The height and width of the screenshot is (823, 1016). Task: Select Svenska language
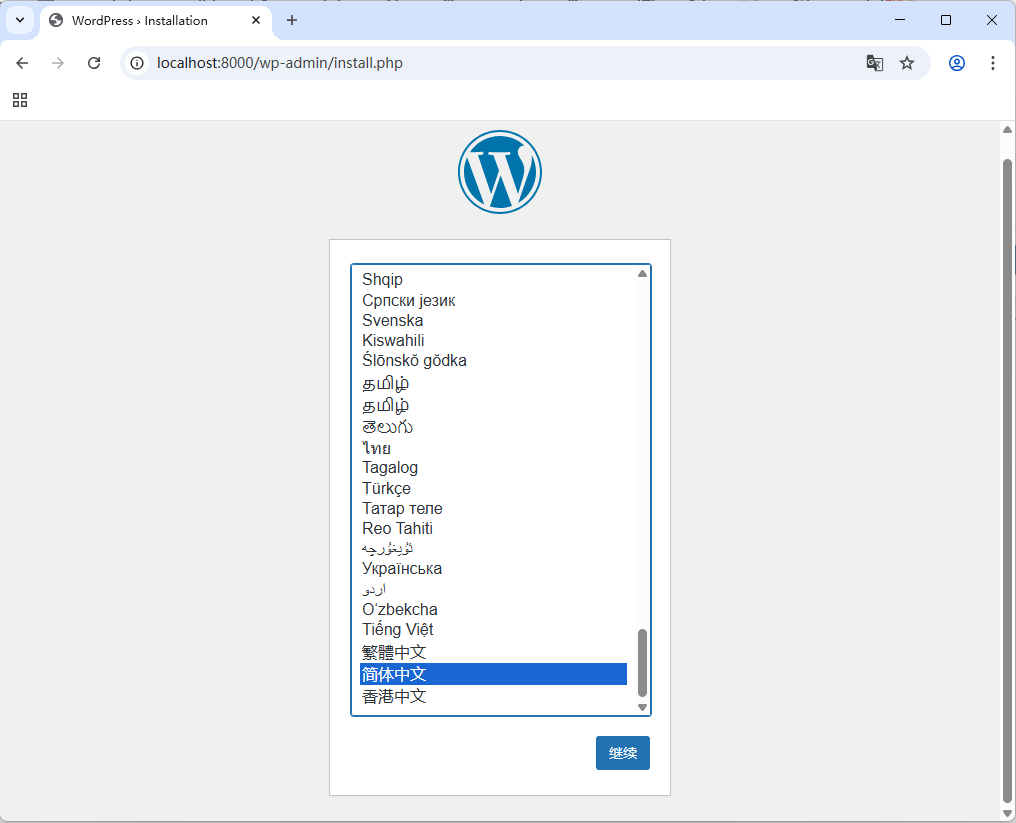493,320
